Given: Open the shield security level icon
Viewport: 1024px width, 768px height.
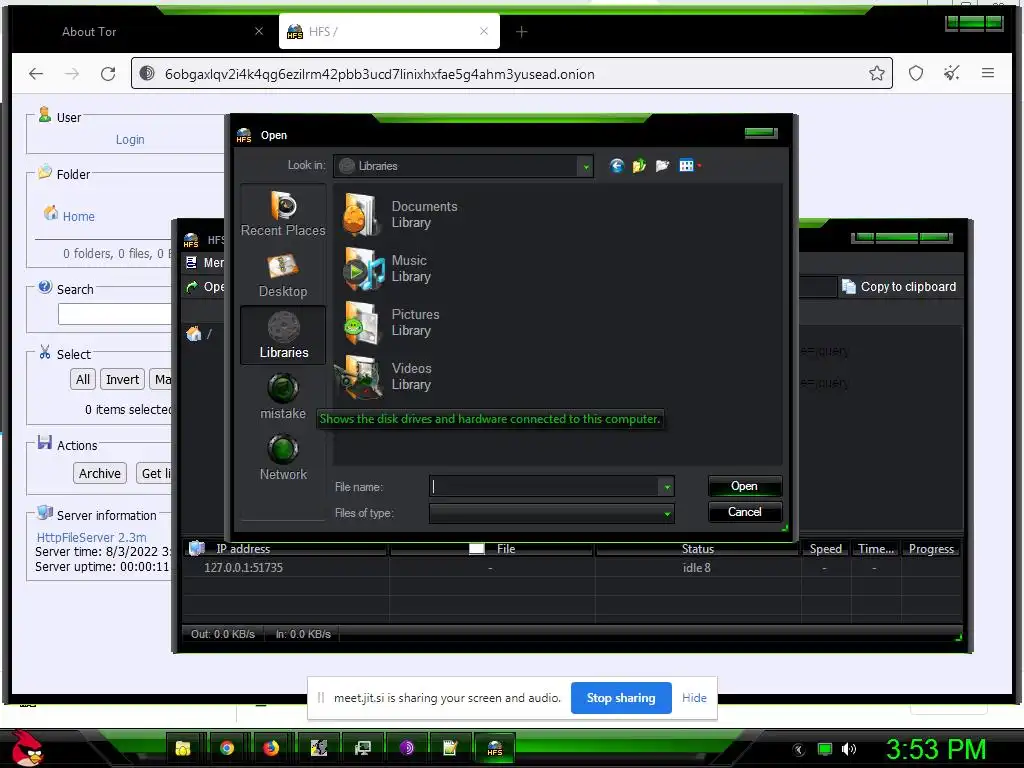Looking at the screenshot, I should coord(916,73).
